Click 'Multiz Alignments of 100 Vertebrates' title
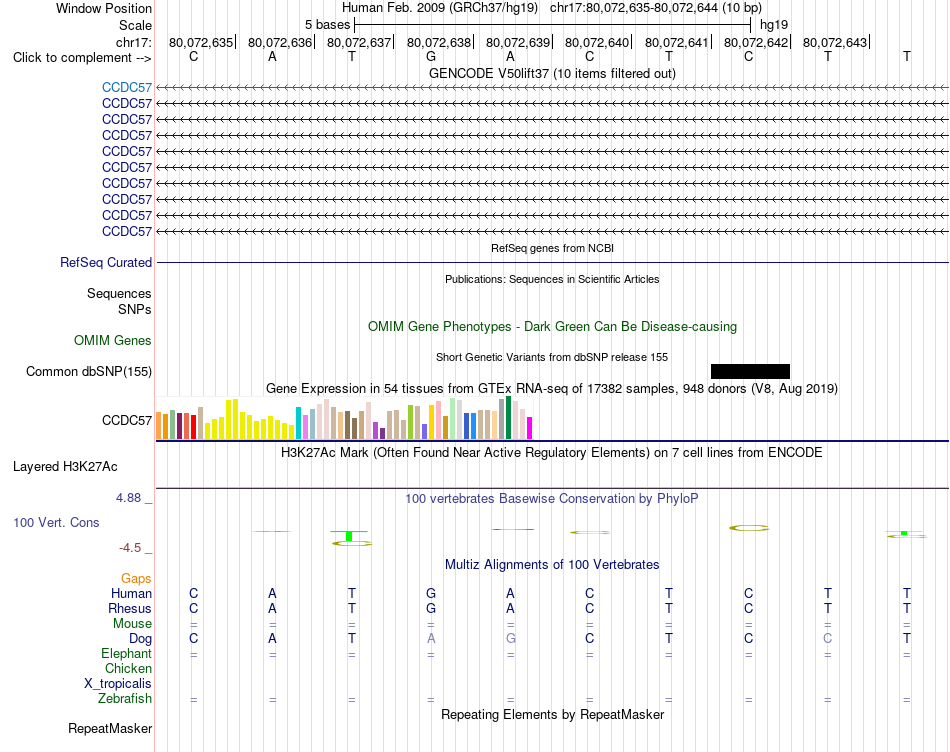This screenshot has height=752, width=950. pos(552,565)
